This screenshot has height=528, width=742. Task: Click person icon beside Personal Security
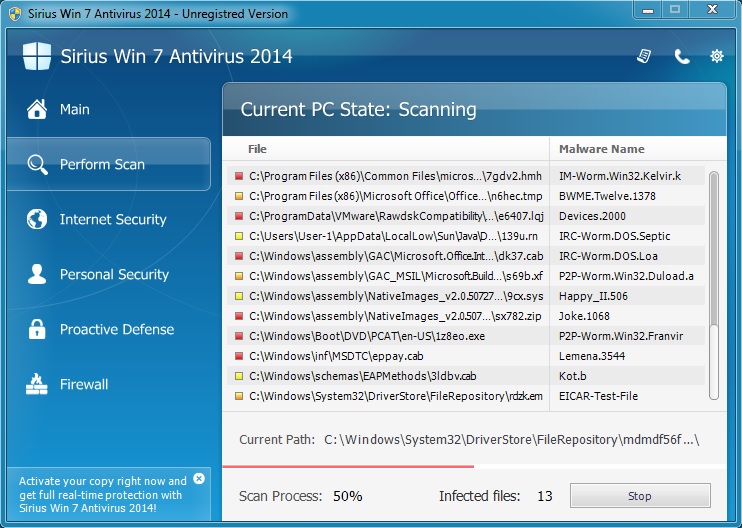(37, 274)
